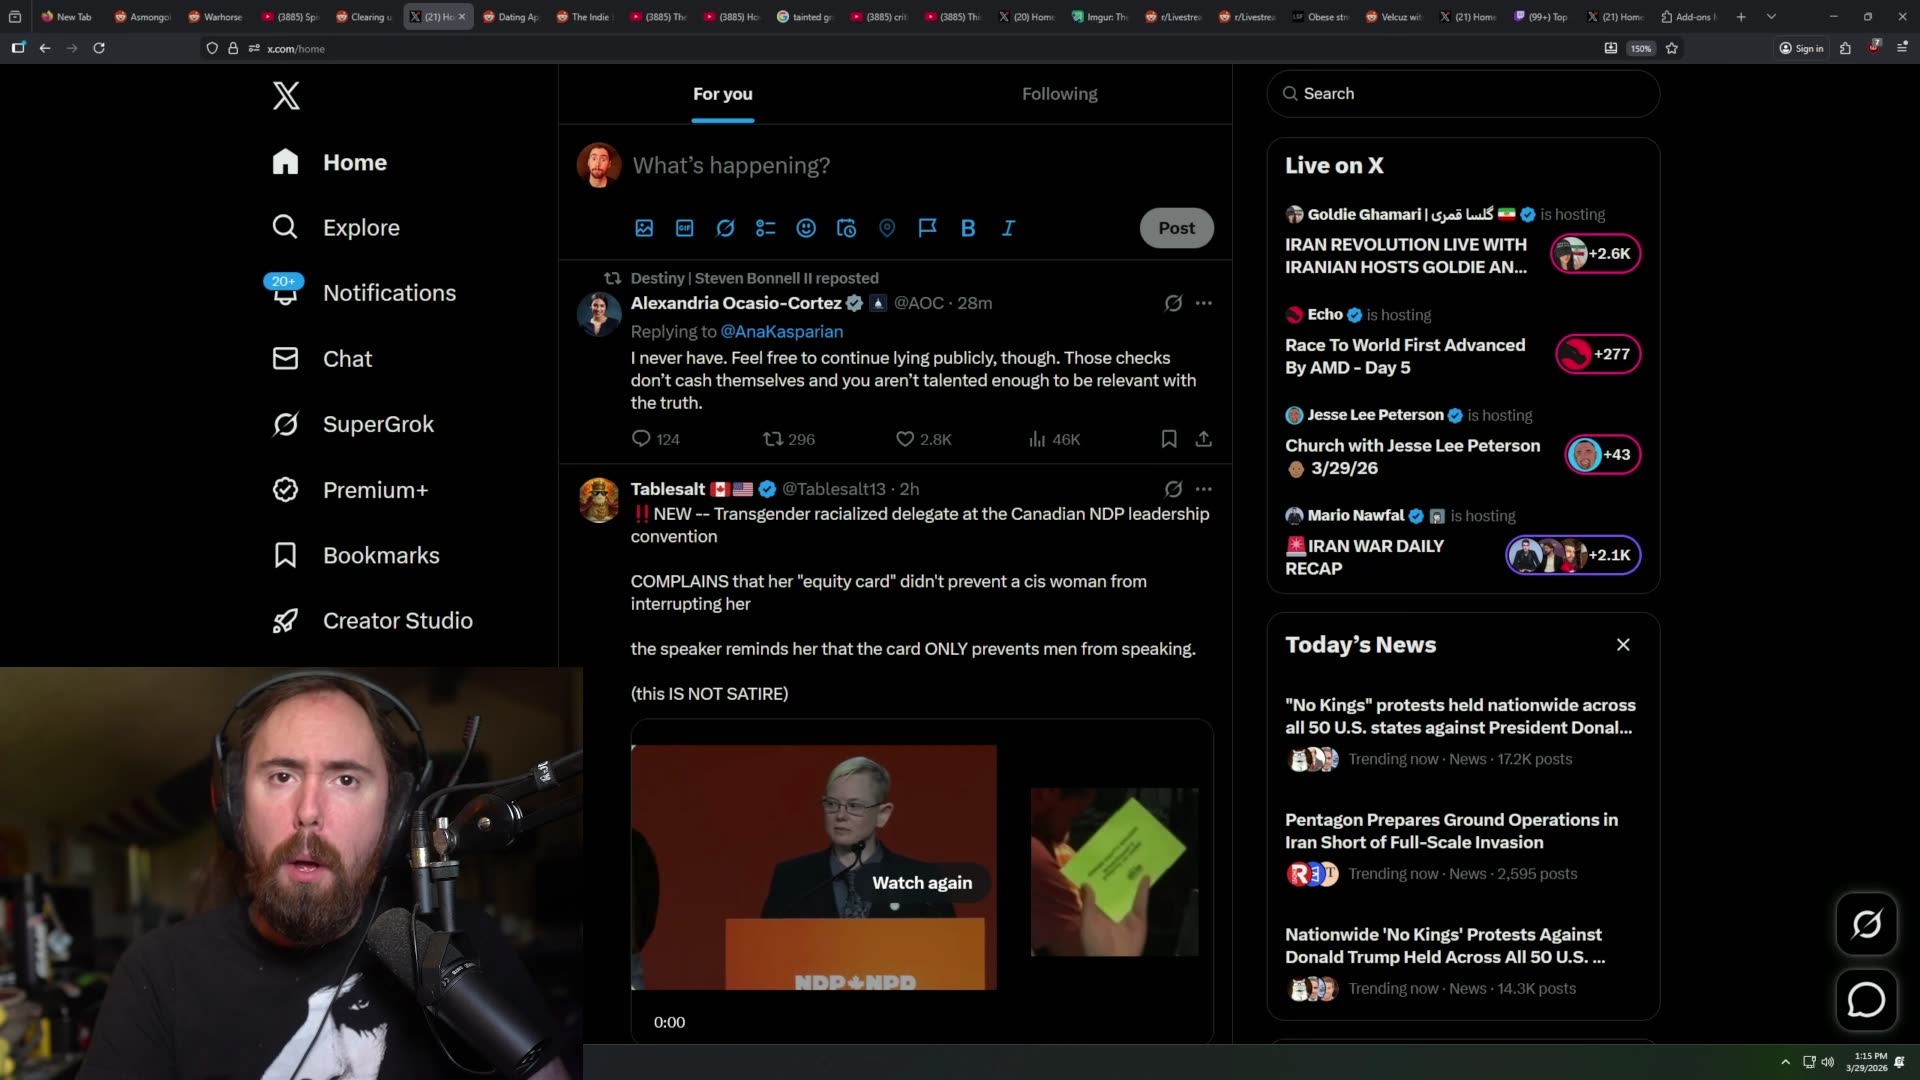1920x1080 pixels.
Task: Open @AnaKasparian's profile link
Action: pyautogui.click(x=781, y=331)
